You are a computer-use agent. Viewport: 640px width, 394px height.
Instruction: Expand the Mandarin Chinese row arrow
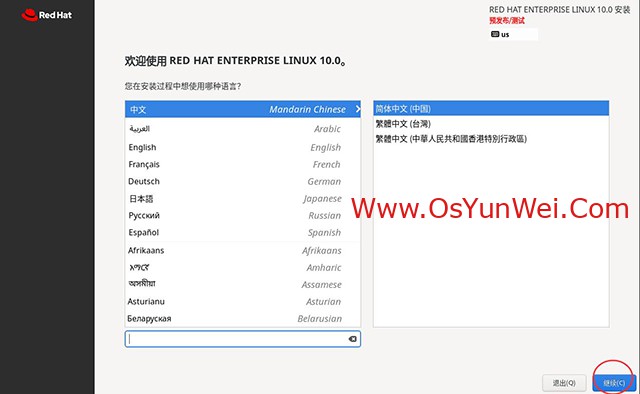coord(358,109)
